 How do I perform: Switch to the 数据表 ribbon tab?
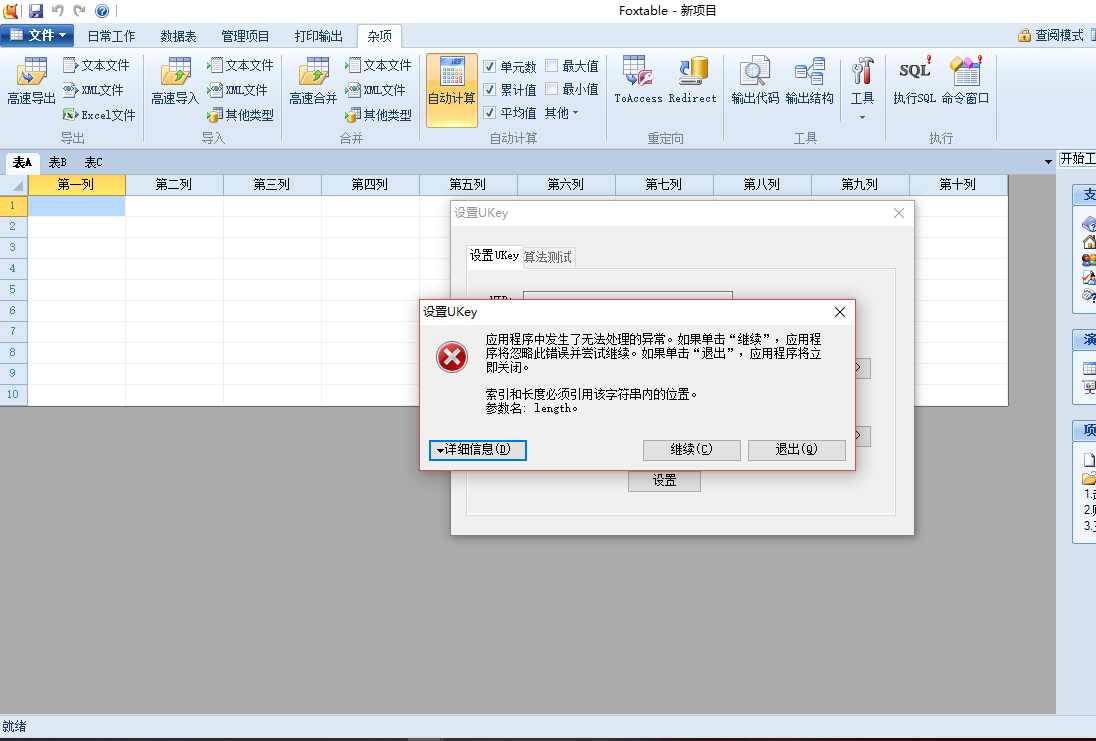pyautogui.click(x=178, y=36)
